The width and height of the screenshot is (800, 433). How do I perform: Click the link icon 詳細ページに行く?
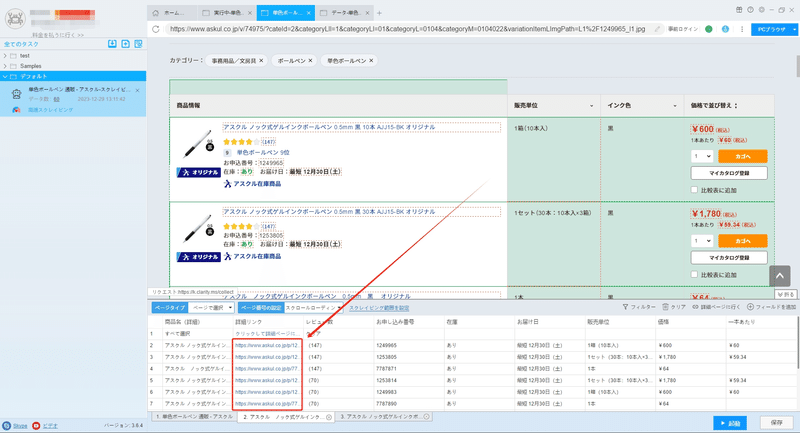[695, 307]
